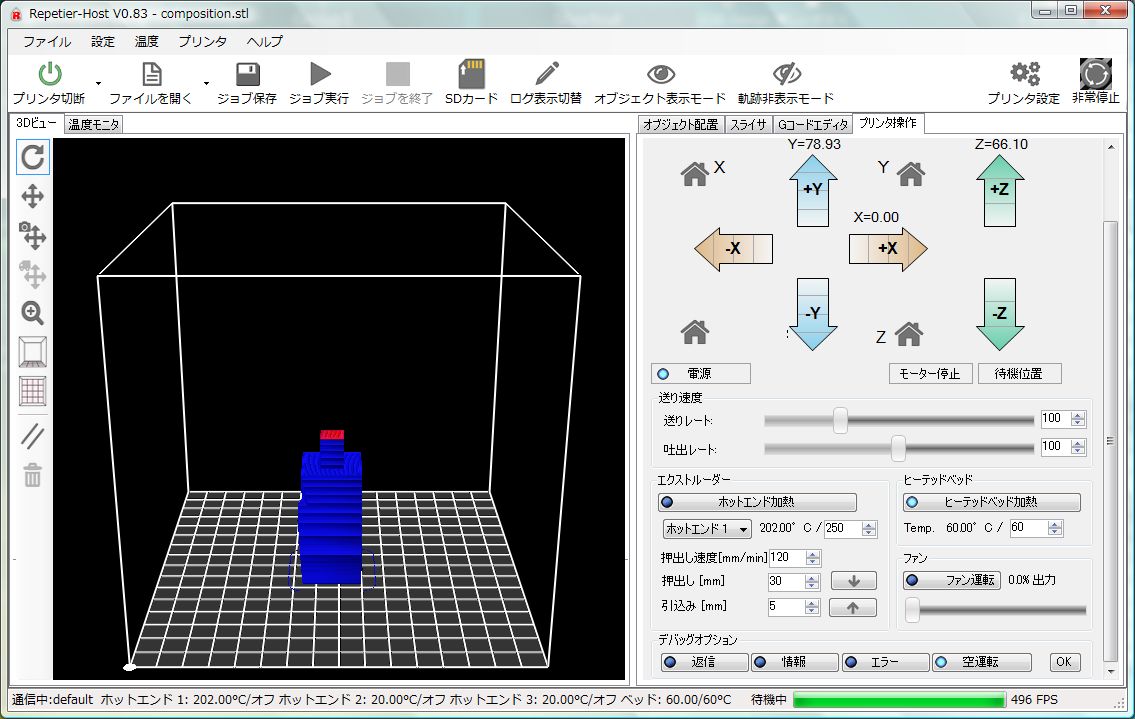The width and height of the screenshot is (1135, 719).
Task: Home the Y axis
Action: click(911, 174)
